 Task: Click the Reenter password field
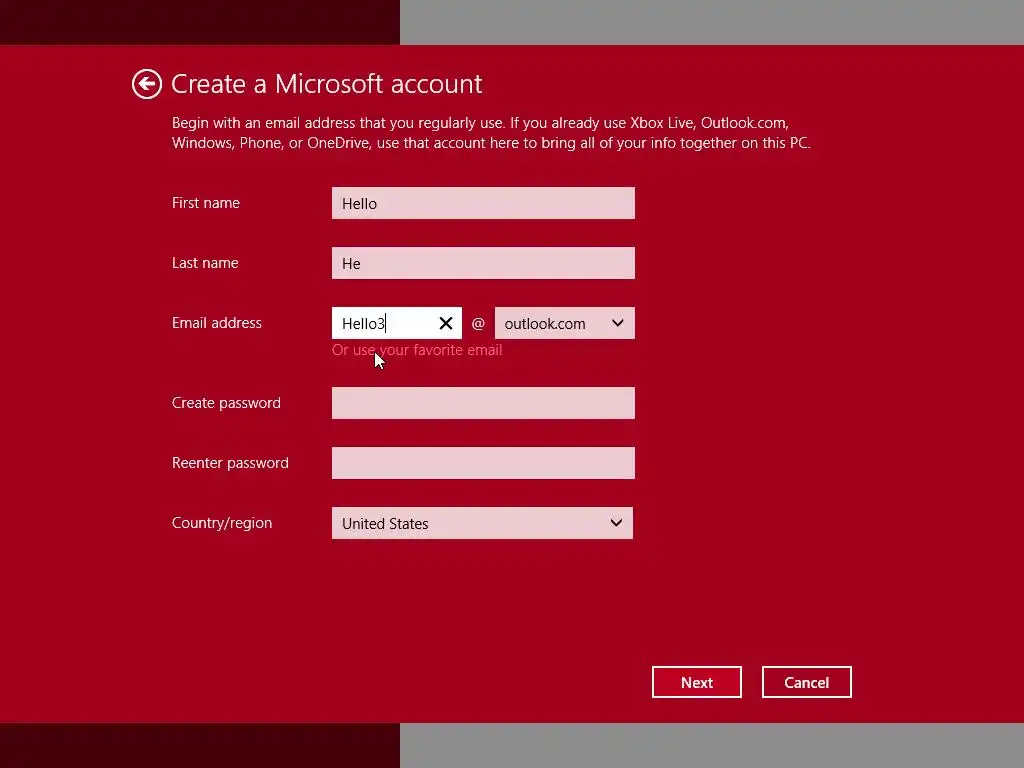(483, 463)
